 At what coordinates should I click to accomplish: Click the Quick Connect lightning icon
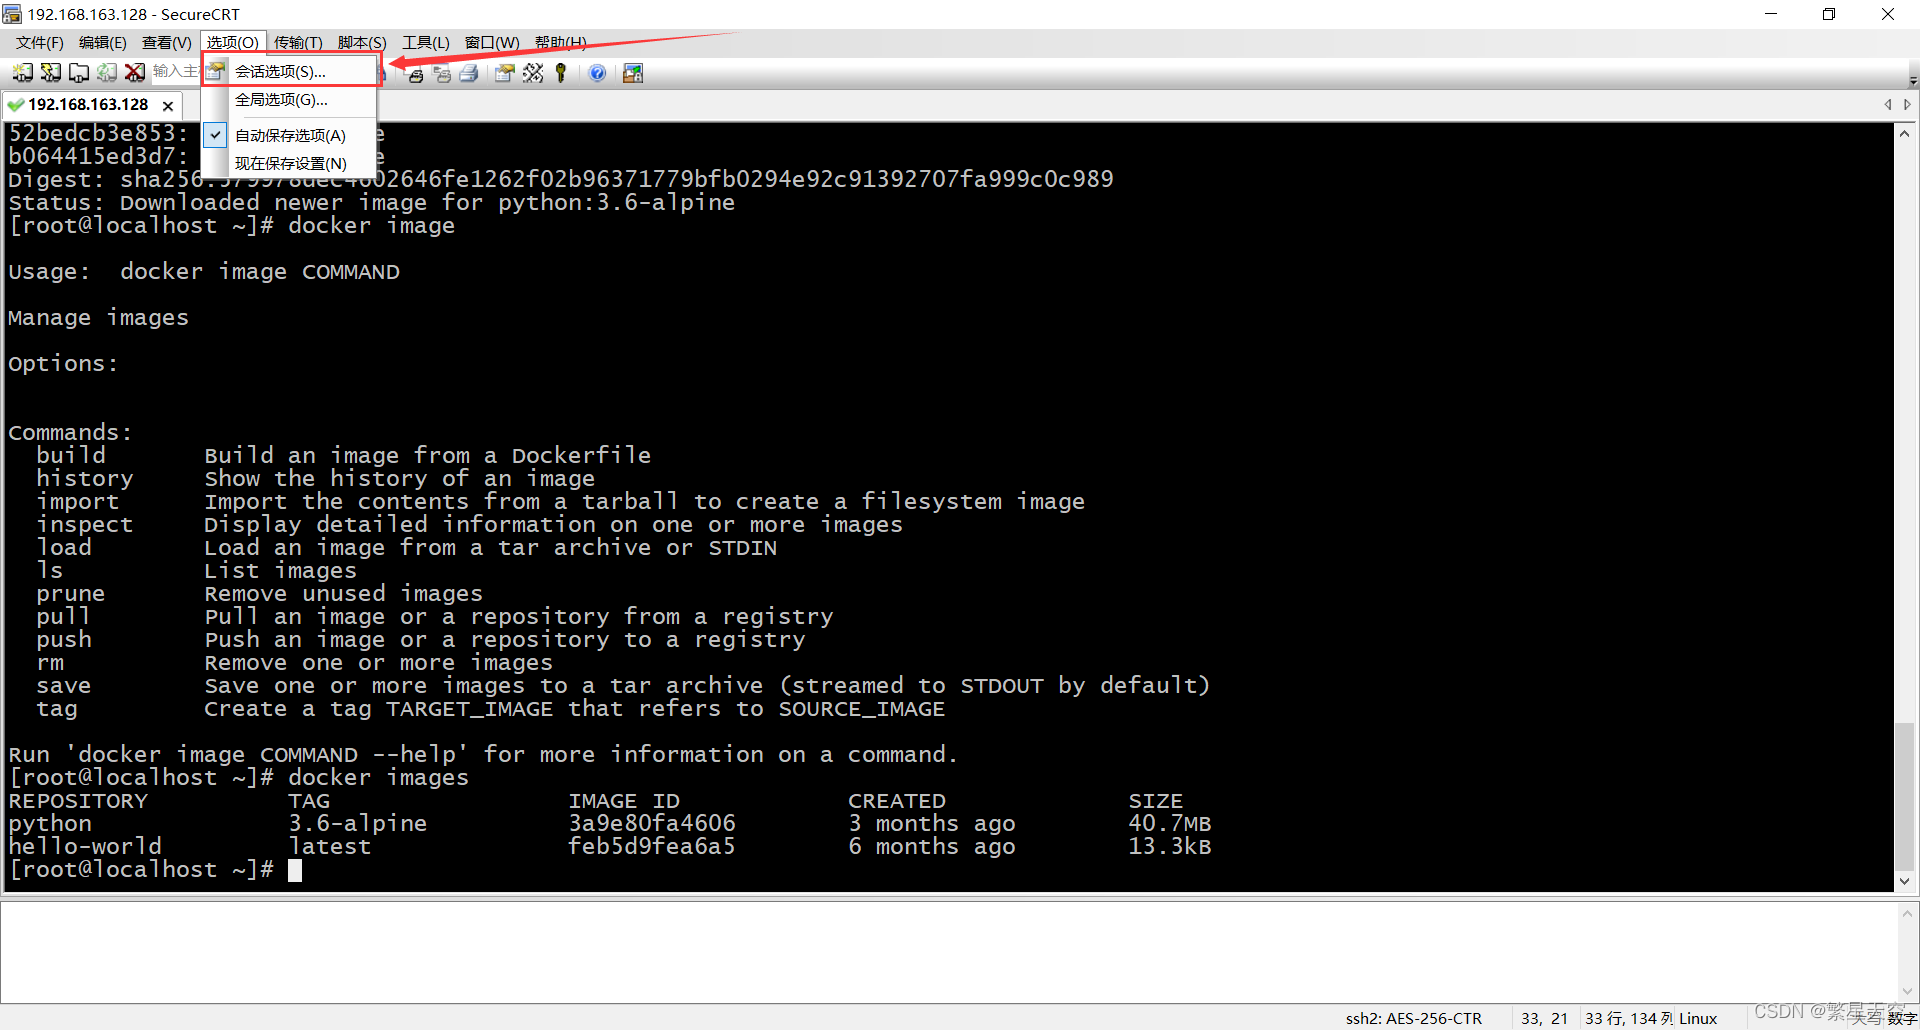tap(50, 72)
